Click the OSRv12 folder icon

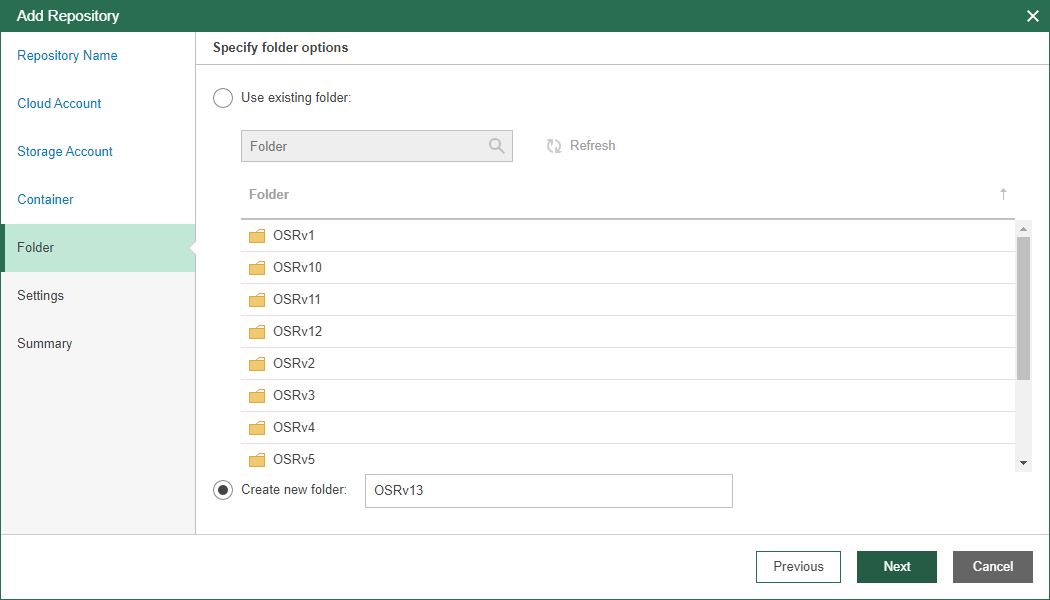(x=257, y=332)
